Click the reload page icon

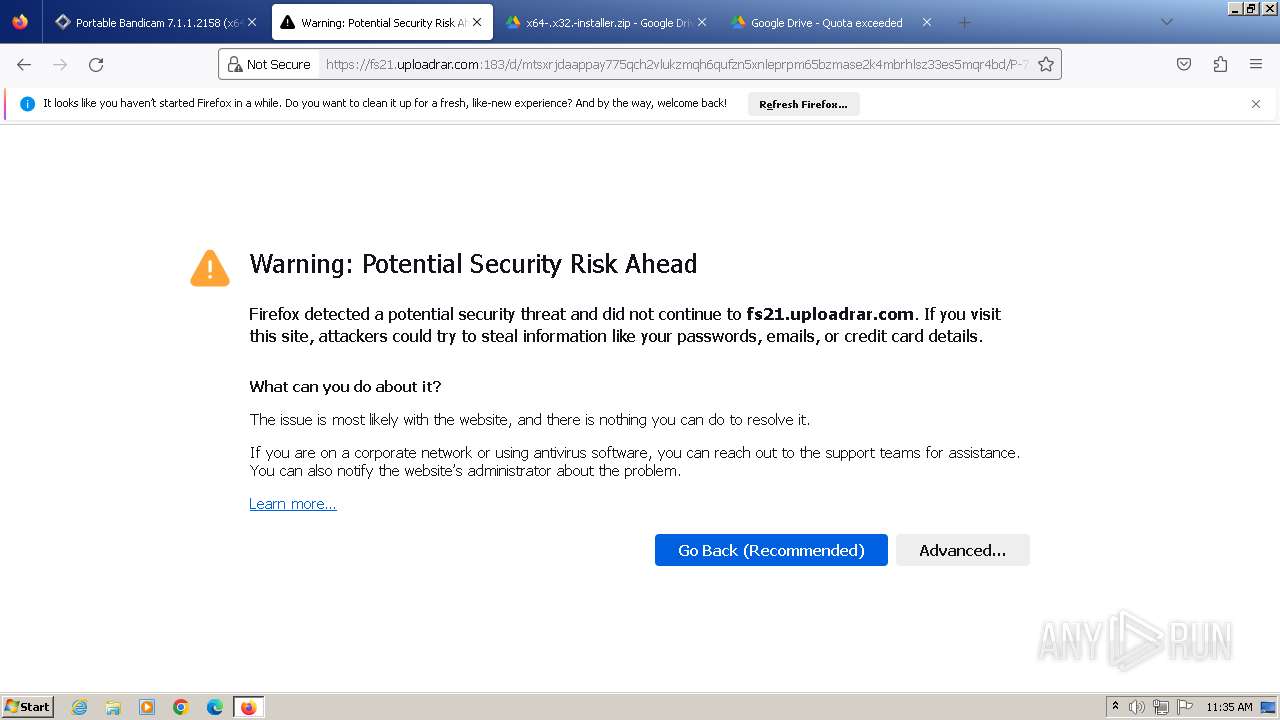click(96, 65)
